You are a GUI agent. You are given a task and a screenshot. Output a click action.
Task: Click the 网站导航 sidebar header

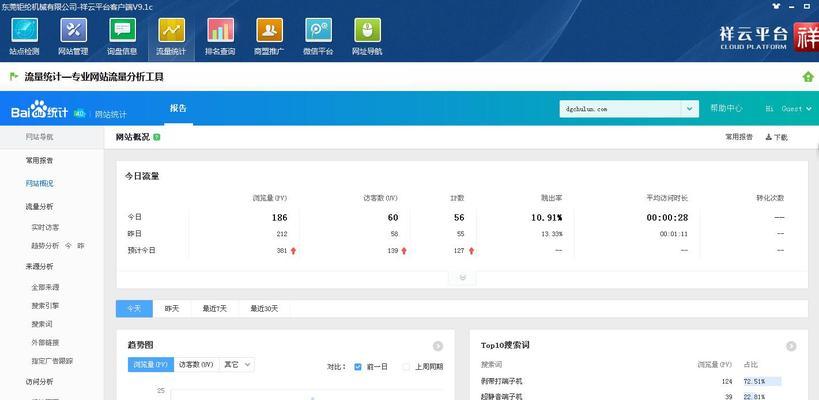point(40,137)
